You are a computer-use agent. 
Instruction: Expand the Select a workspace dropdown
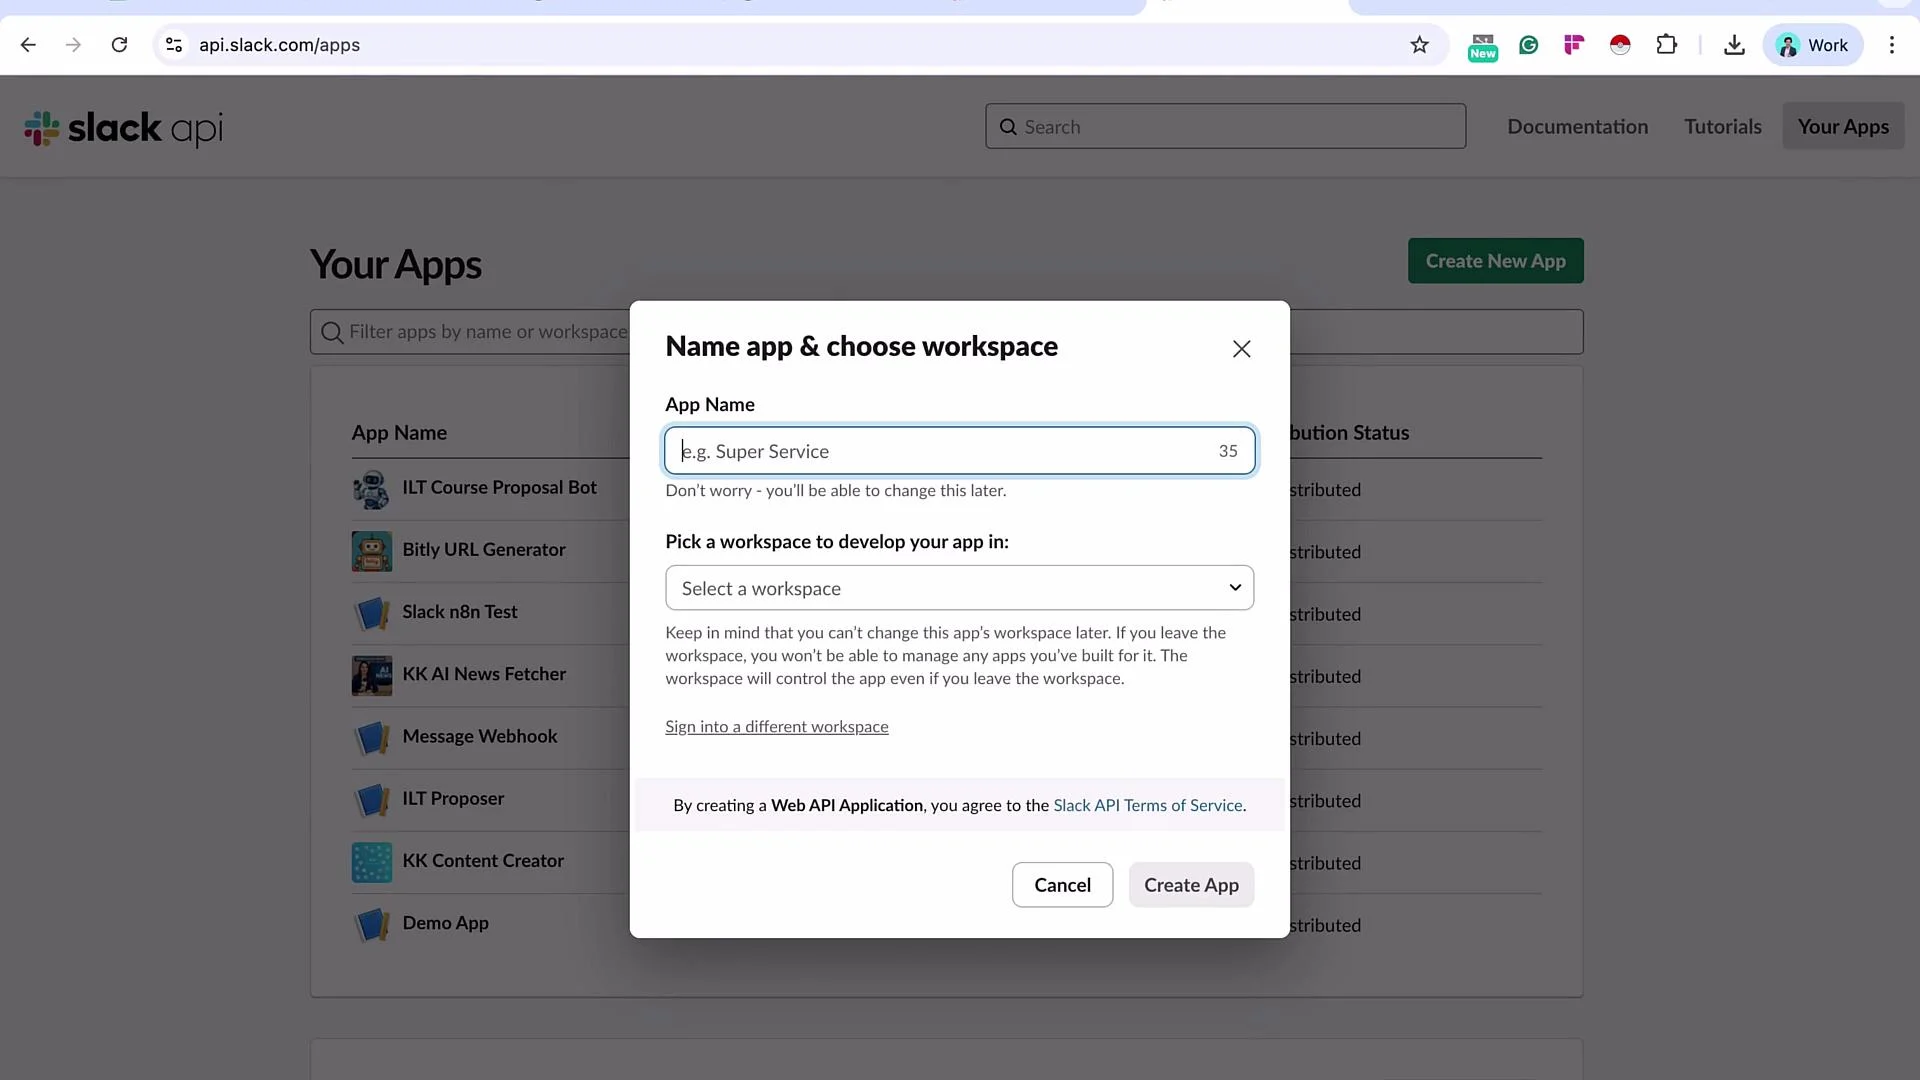click(959, 588)
